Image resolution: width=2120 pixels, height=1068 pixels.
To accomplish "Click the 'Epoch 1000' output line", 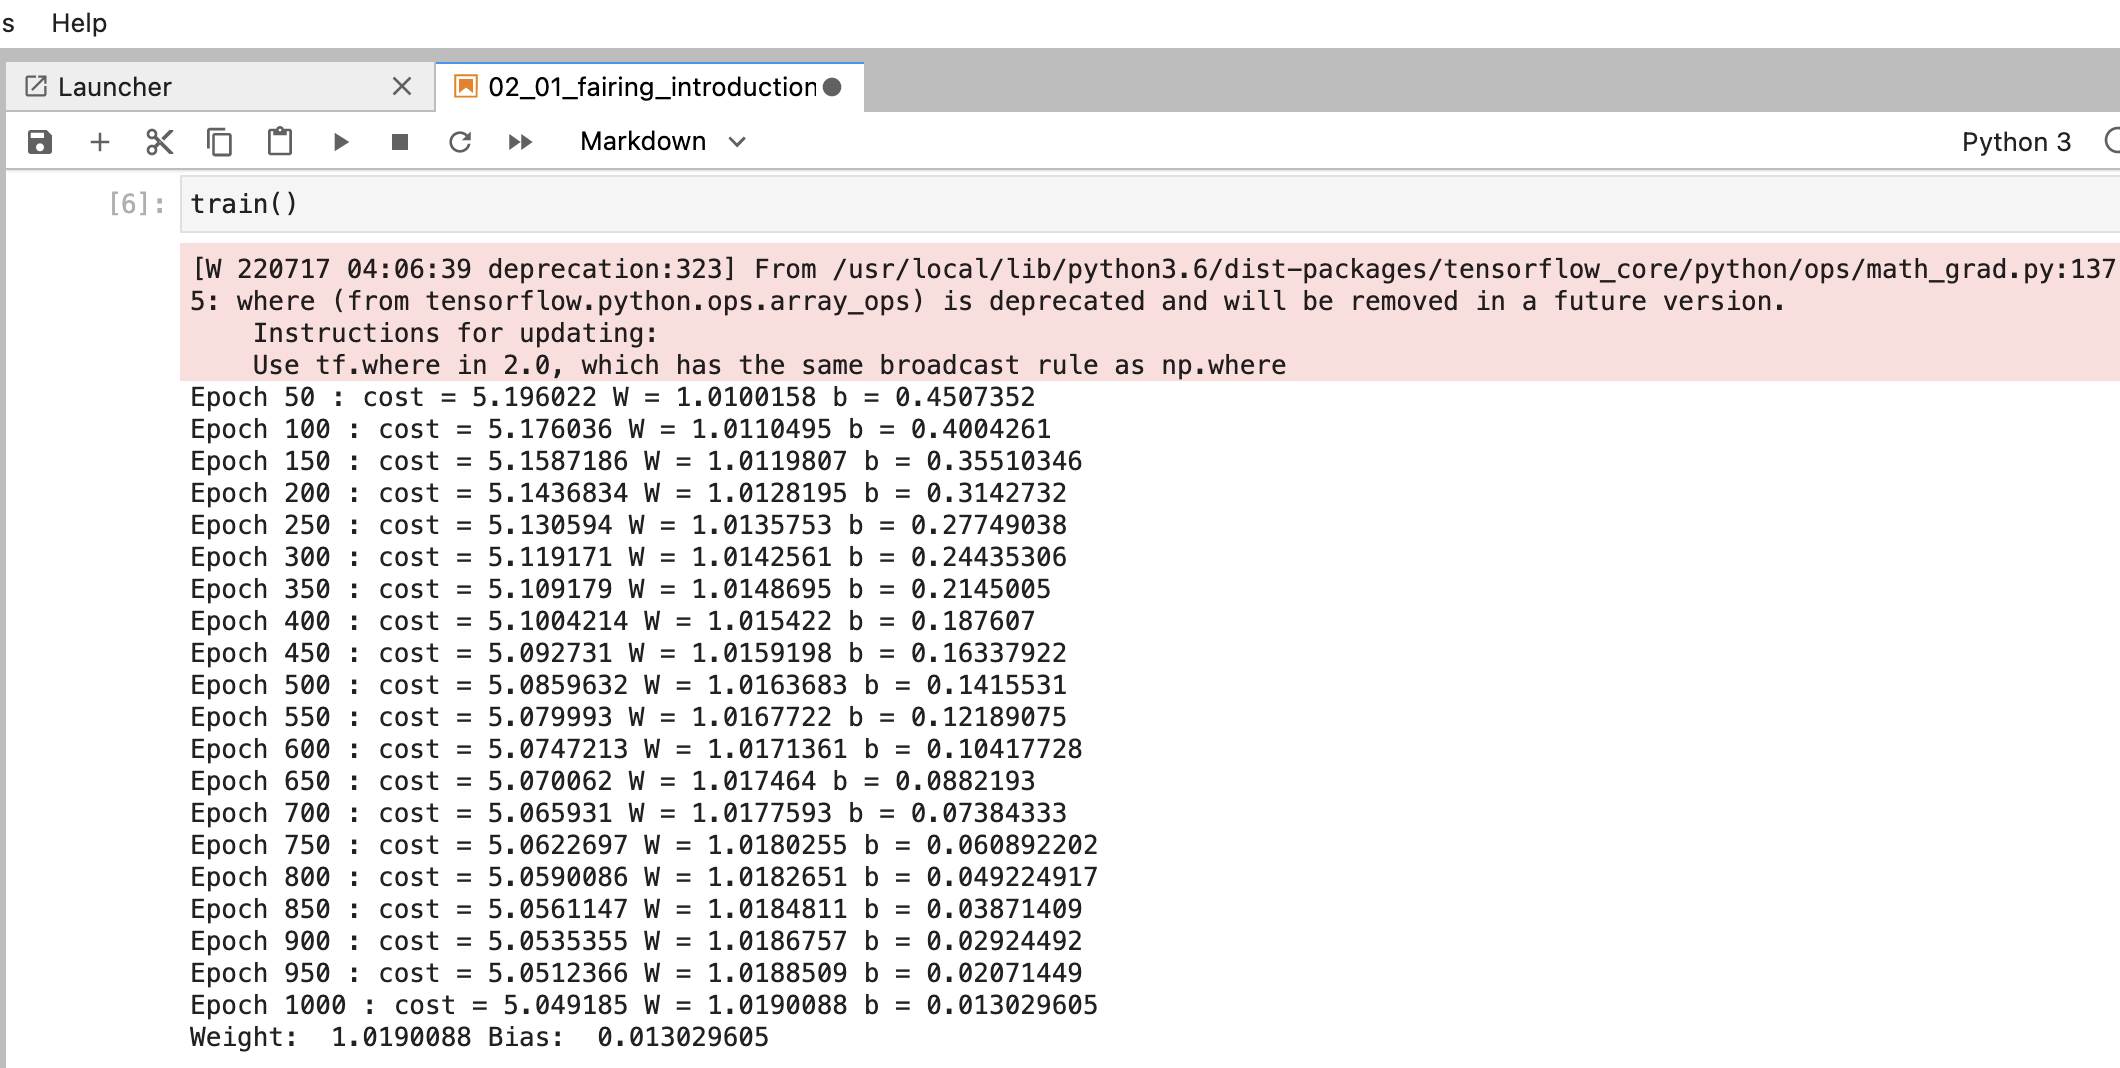I will pos(644,1005).
